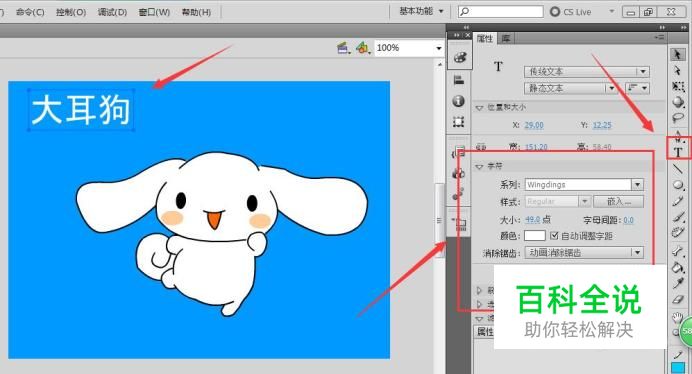Select the Oval shape tool
The height and width of the screenshot is (374, 692).
pos(678,185)
